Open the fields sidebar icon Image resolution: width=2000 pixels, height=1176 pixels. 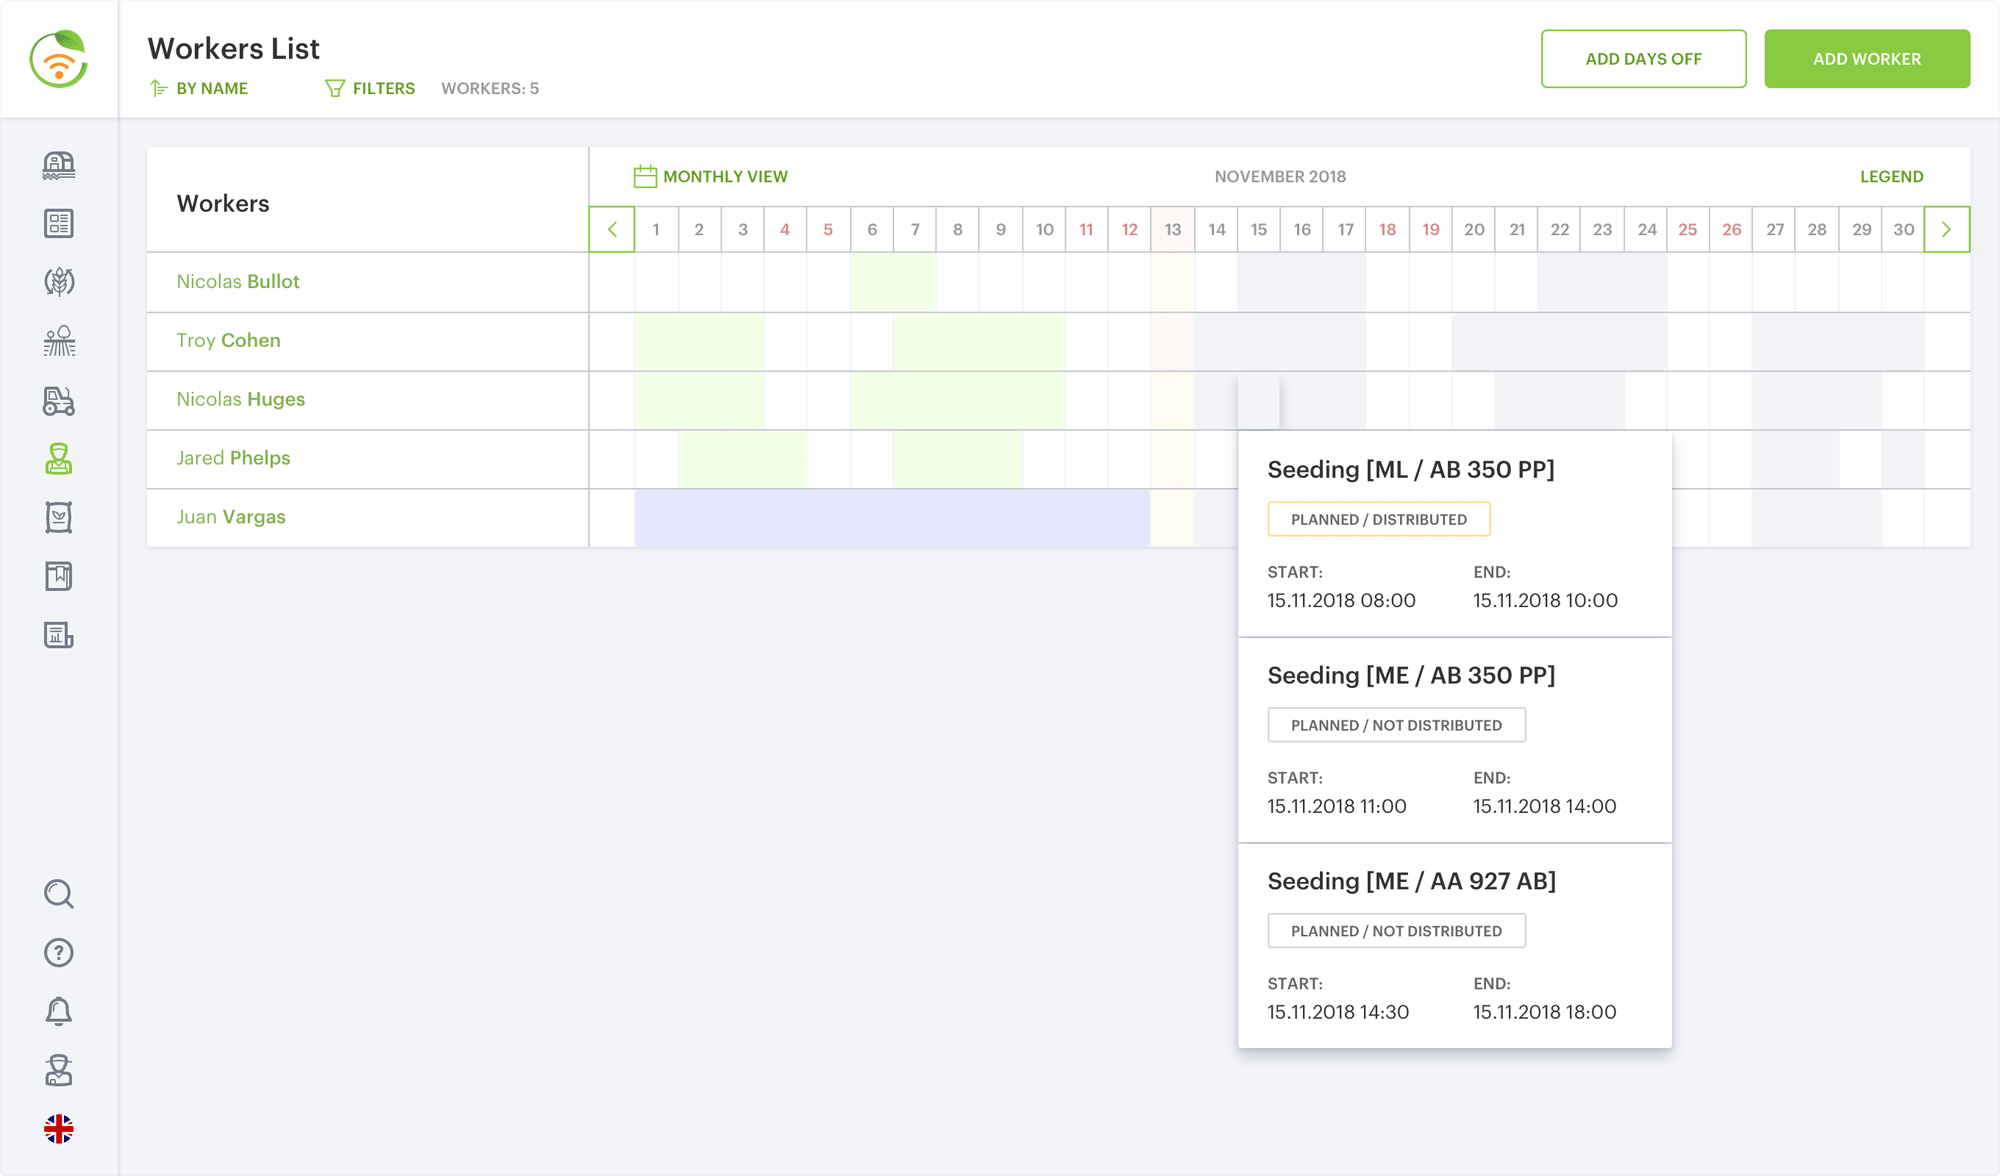click(x=59, y=341)
